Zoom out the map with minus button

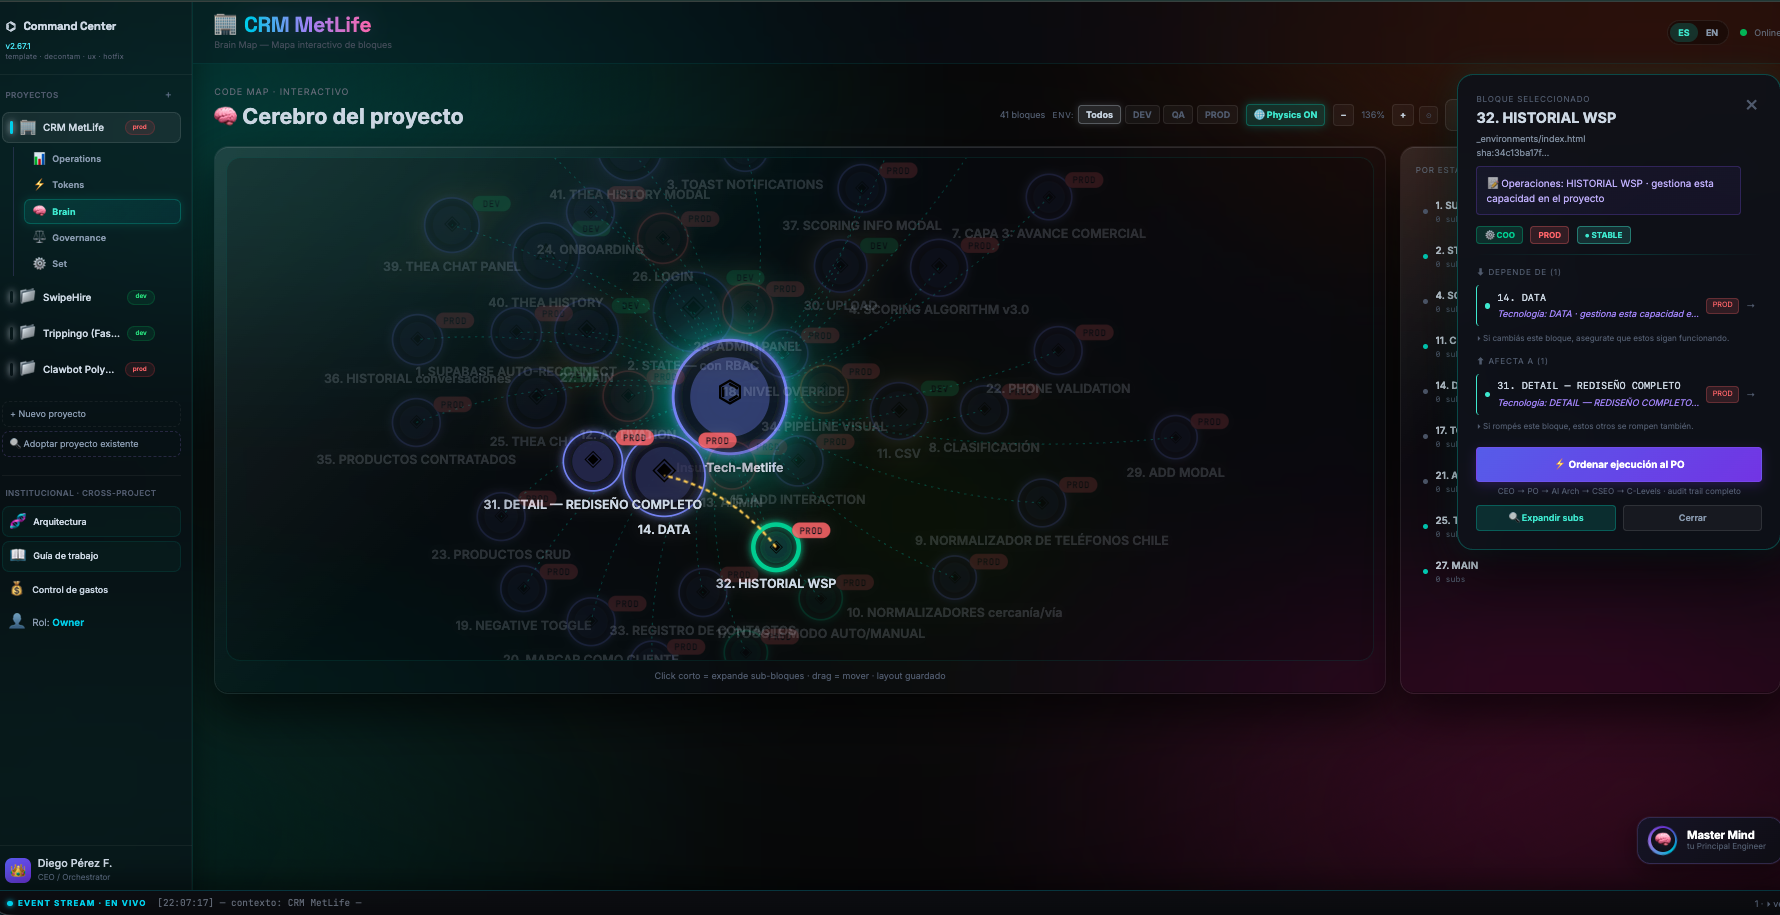[1343, 115]
